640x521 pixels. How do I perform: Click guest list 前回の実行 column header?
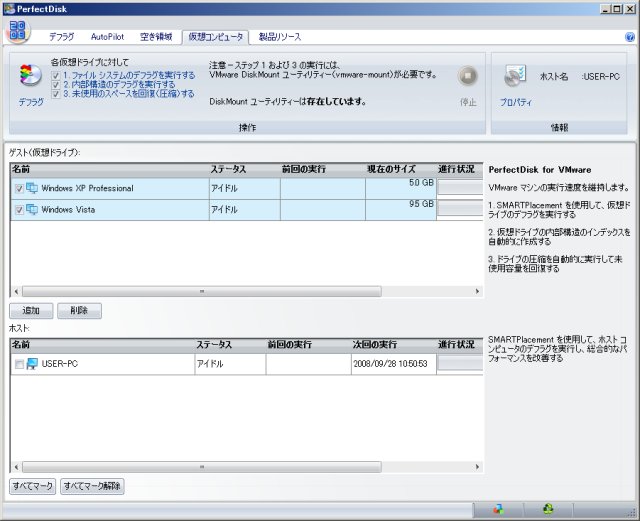(323, 169)
